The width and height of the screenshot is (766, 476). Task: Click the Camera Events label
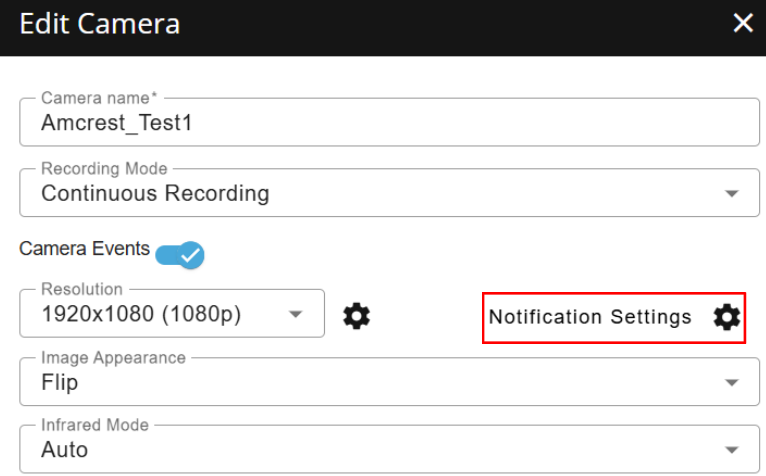tap(84, 249)
